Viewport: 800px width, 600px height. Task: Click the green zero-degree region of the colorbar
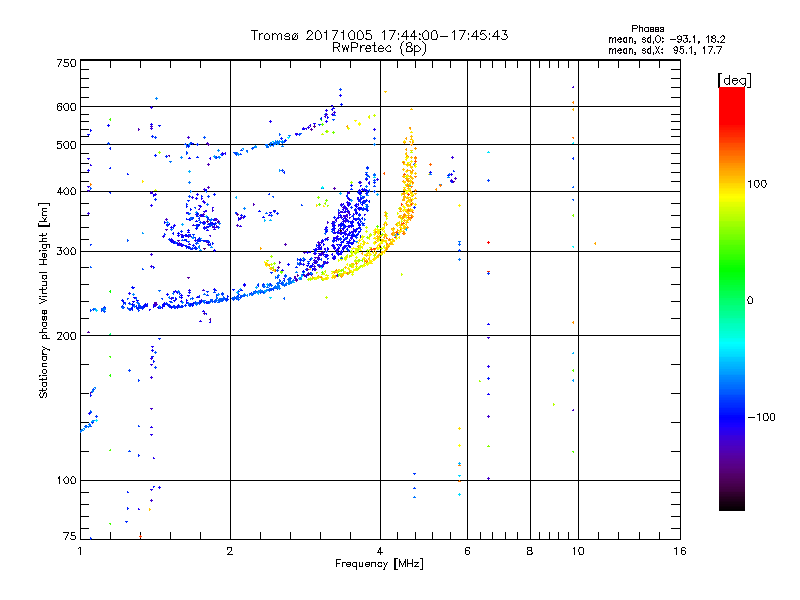[x=732, y=300]
